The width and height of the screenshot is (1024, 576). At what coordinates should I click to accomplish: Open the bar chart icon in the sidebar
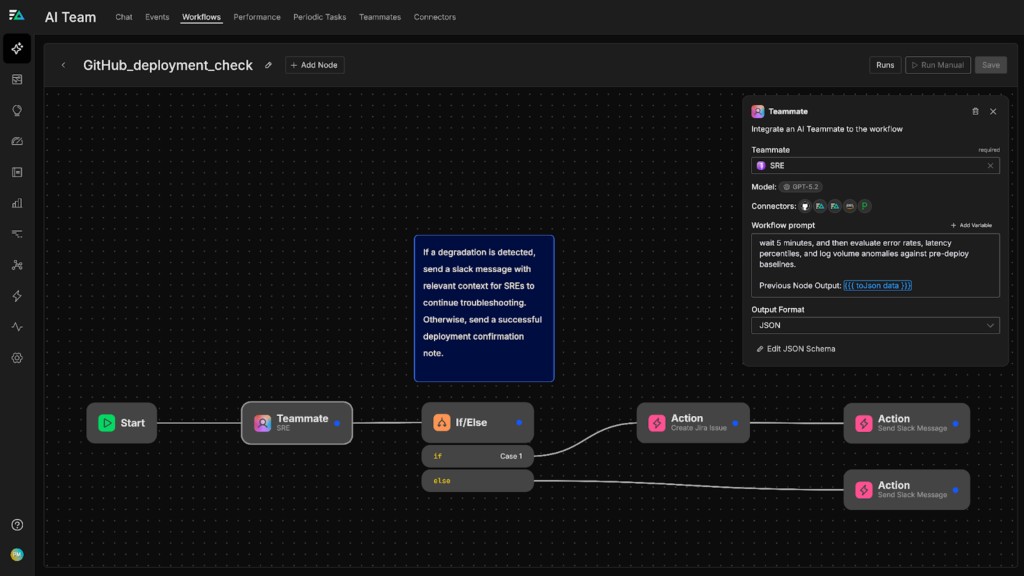click(17, 203)
